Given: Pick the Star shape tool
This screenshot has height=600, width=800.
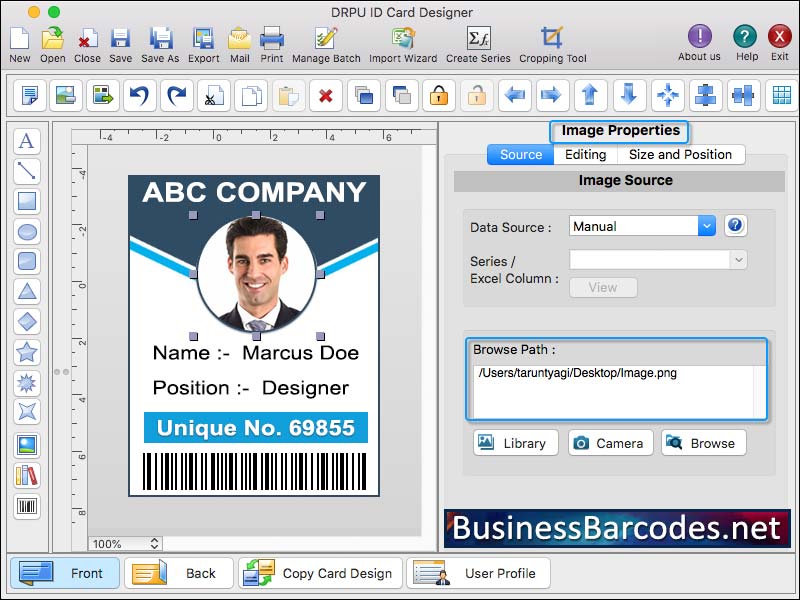Looking at the screenshot, I should click(x=27, y=353).
